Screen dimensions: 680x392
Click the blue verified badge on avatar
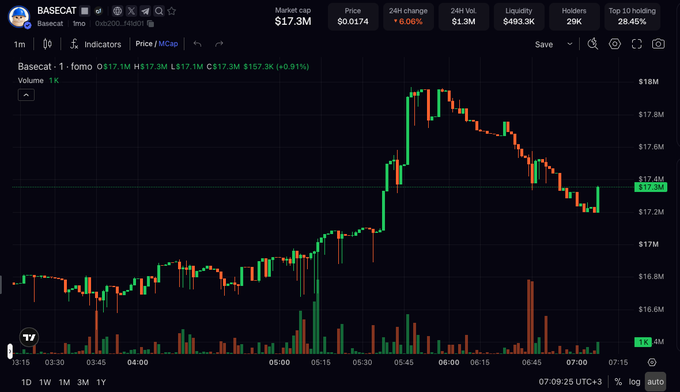pos(27,26)
